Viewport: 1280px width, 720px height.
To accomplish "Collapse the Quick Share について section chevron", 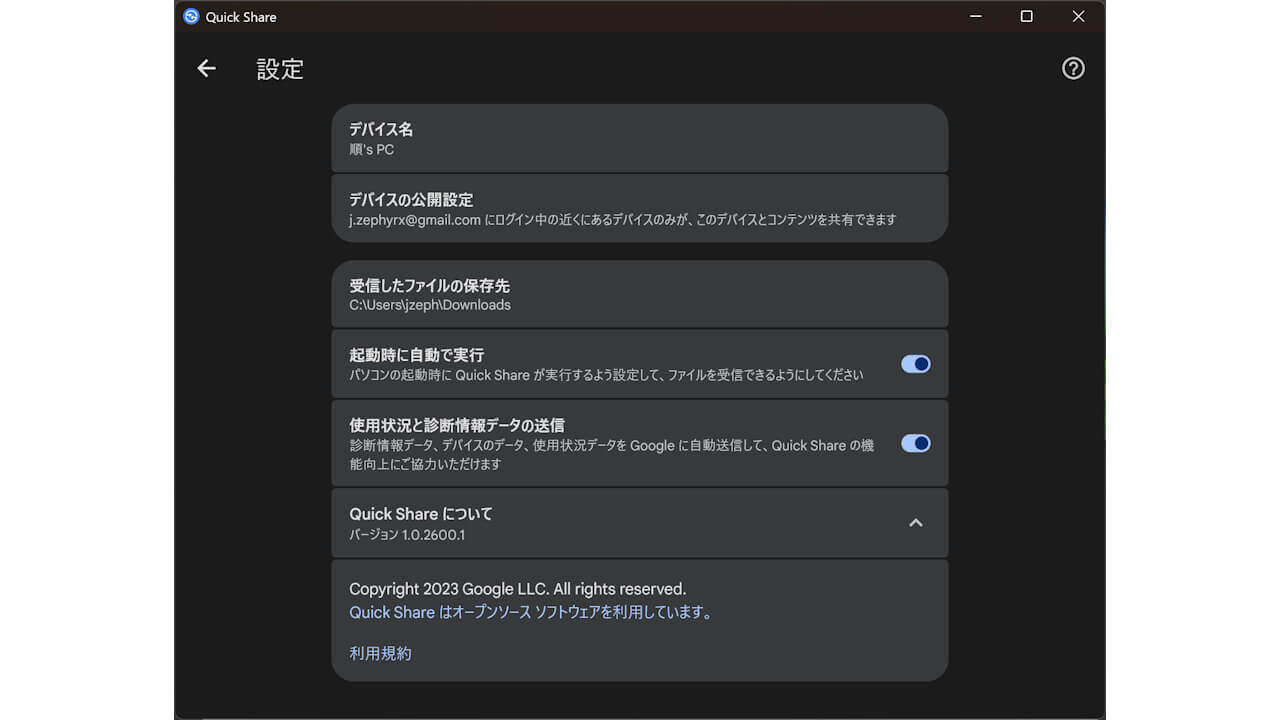I will 915,523.
